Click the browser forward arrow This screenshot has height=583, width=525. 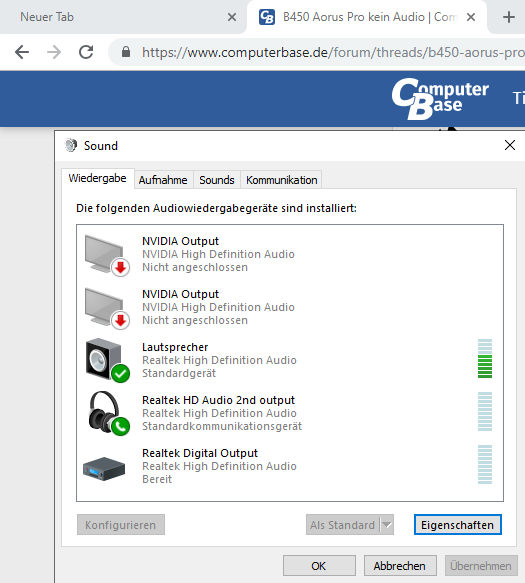54,52
